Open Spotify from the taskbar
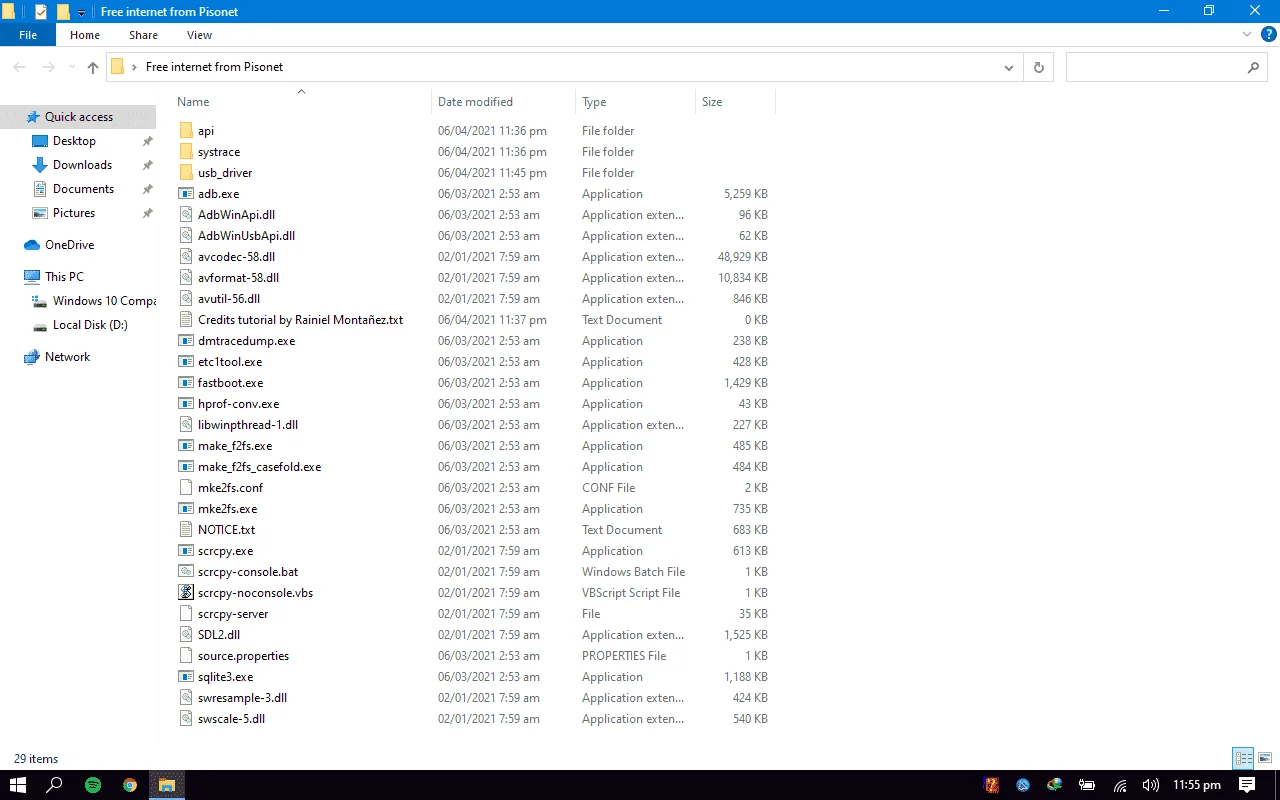This screenshot has width=1280, height=800. click(x=93, y=785)
